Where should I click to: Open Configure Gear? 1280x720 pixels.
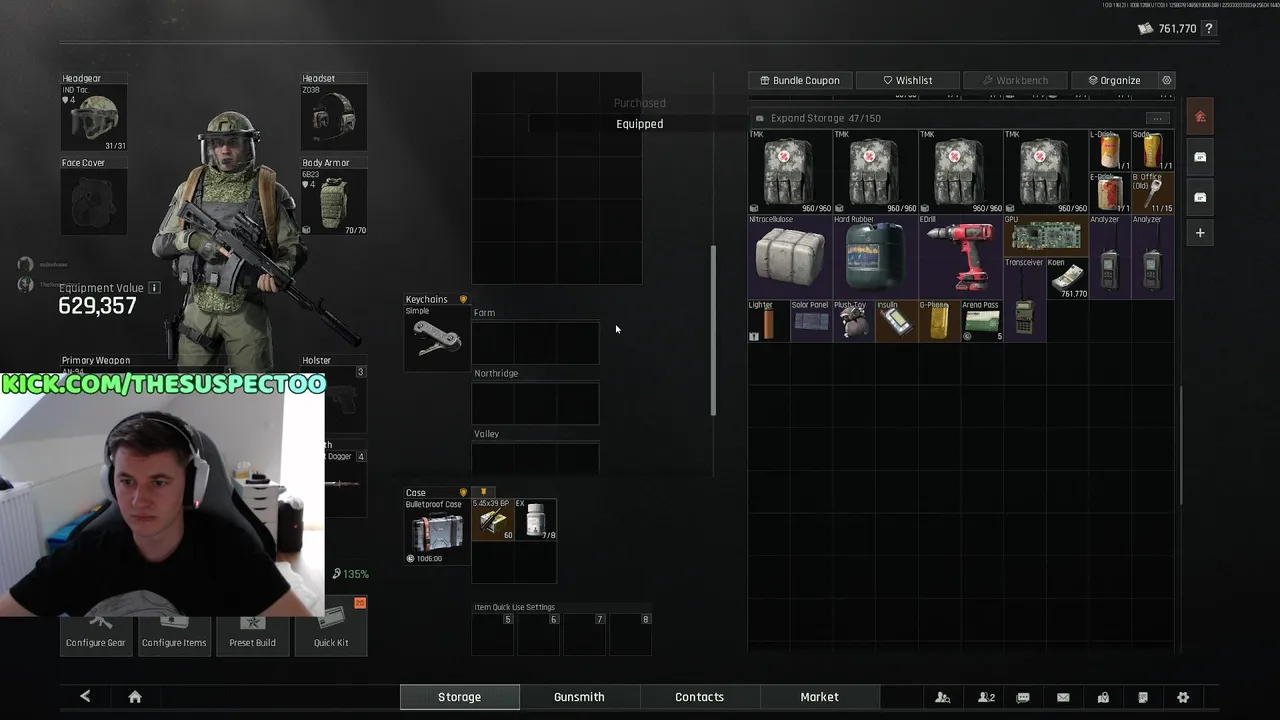pos(95,634)
